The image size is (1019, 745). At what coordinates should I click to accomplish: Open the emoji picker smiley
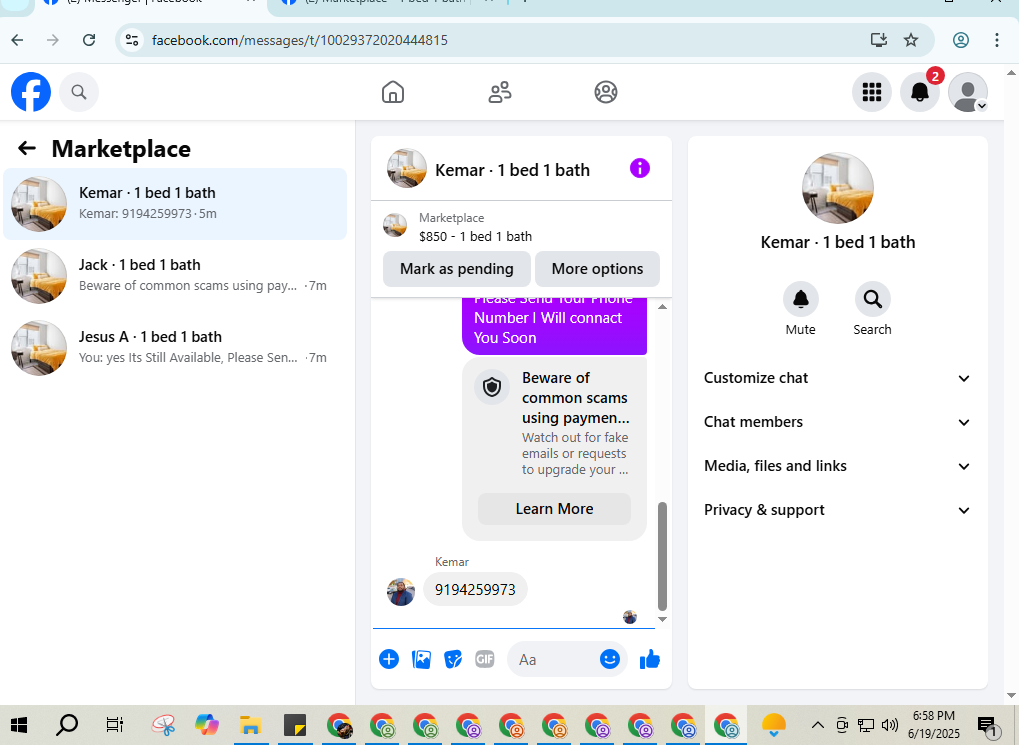pos(610,659)
